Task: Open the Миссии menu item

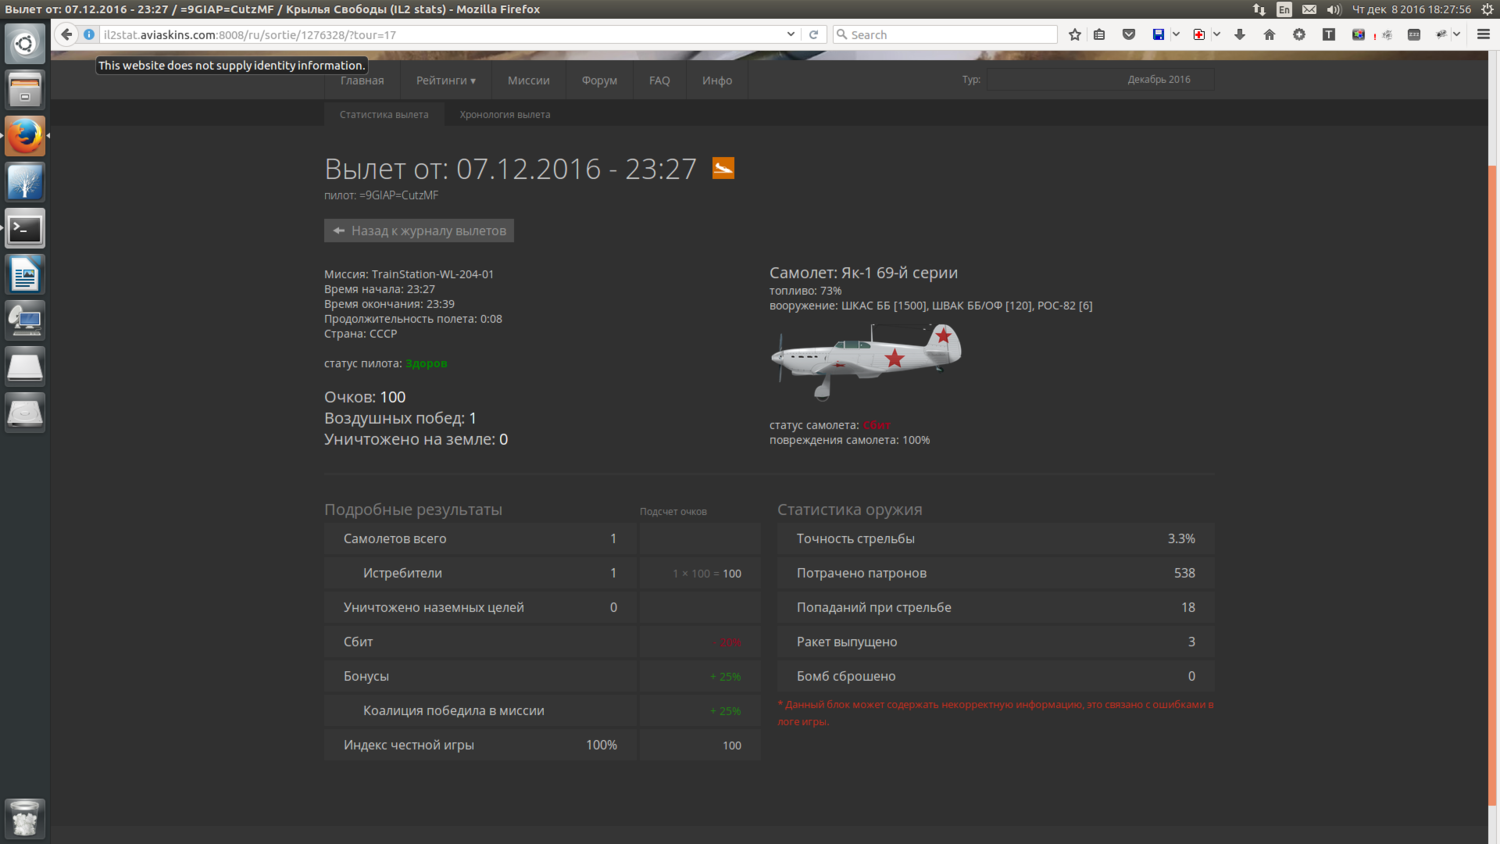Action: [528, 80]
